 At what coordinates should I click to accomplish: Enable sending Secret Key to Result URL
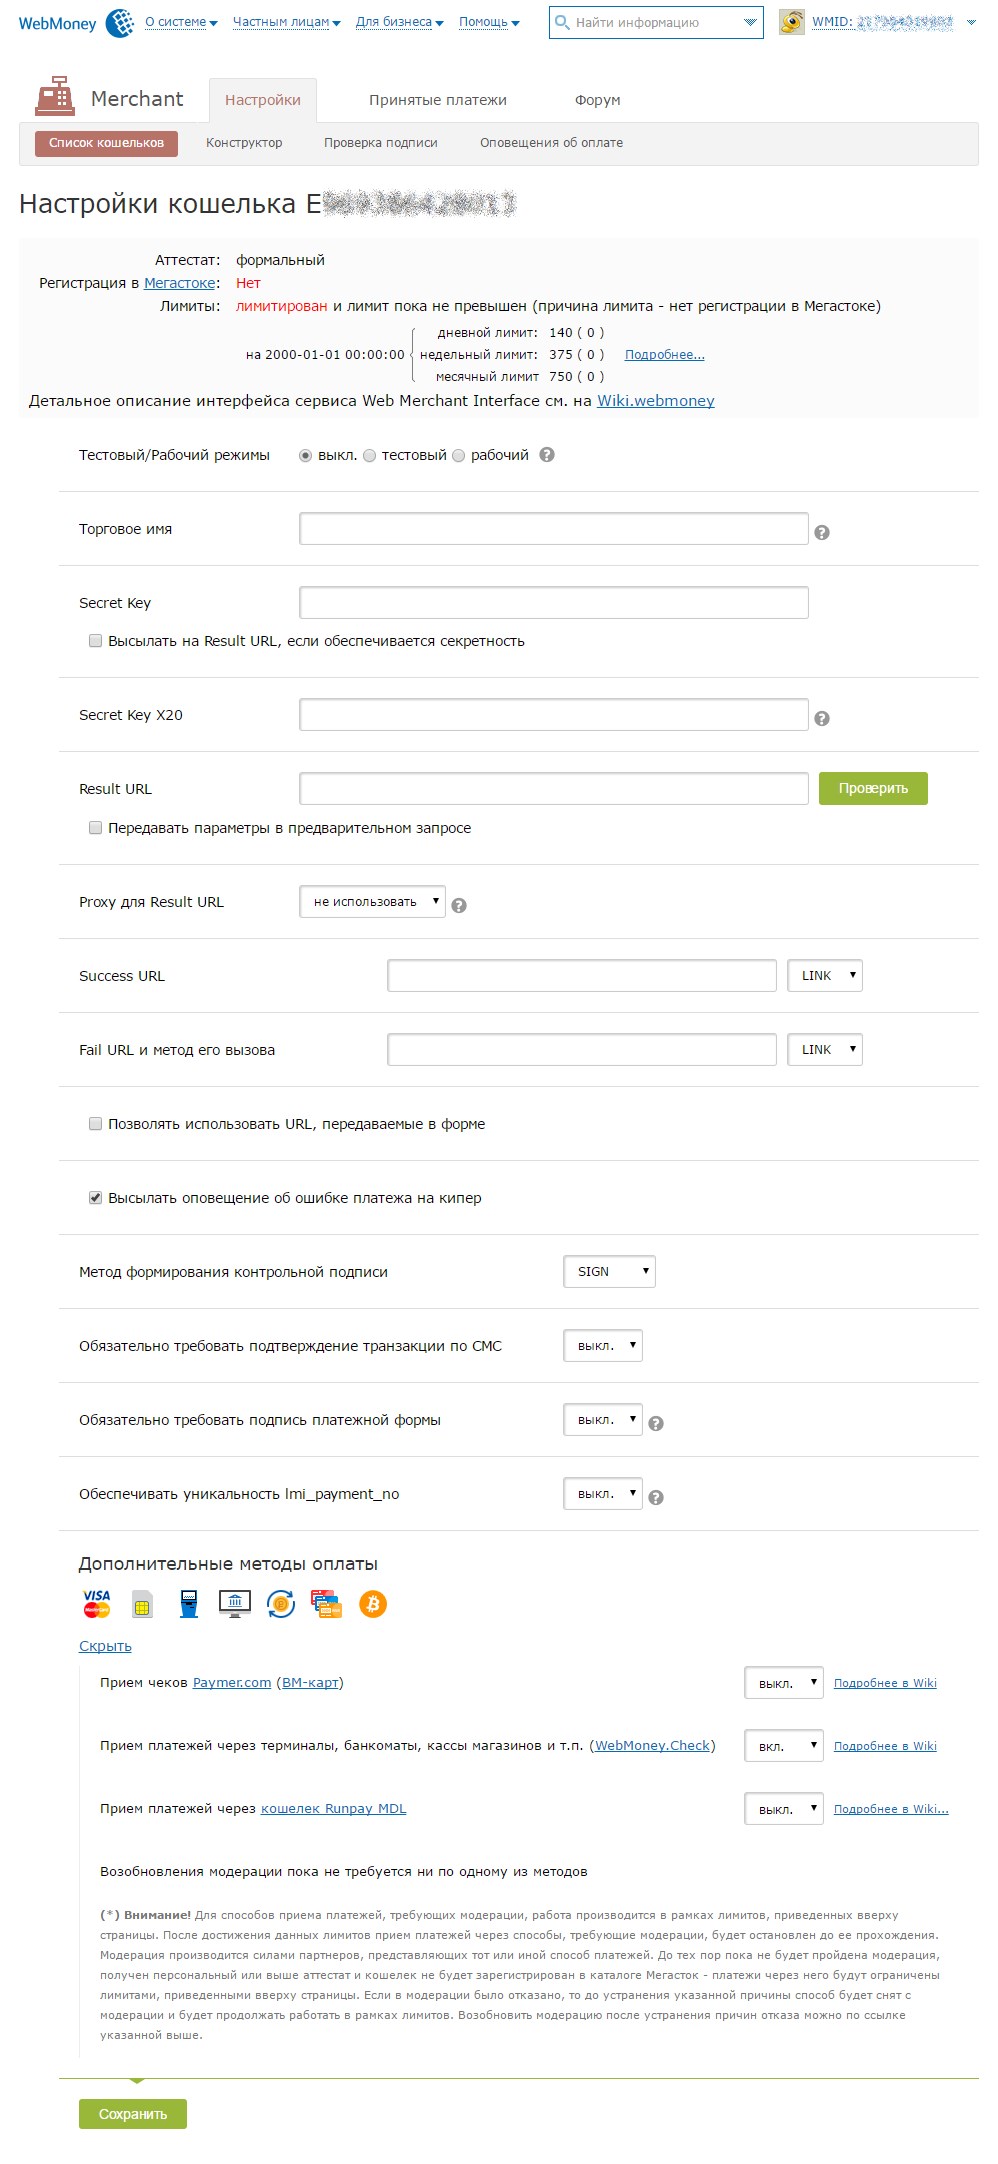pyautogui.click(x=96, y=641)
